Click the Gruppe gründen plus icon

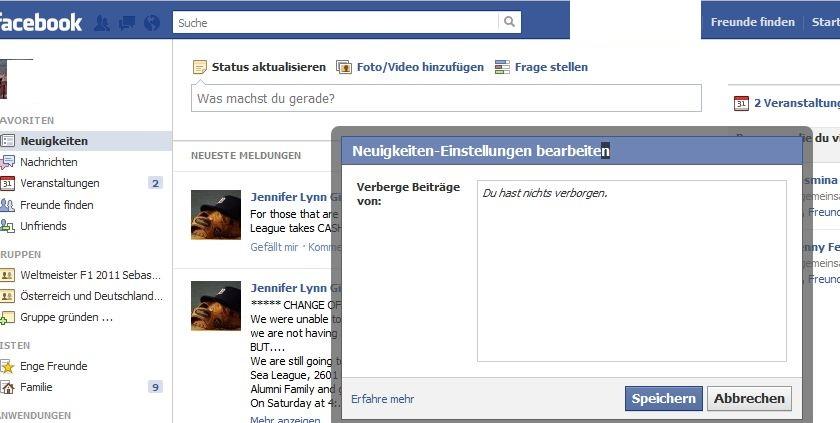(8, 318)
